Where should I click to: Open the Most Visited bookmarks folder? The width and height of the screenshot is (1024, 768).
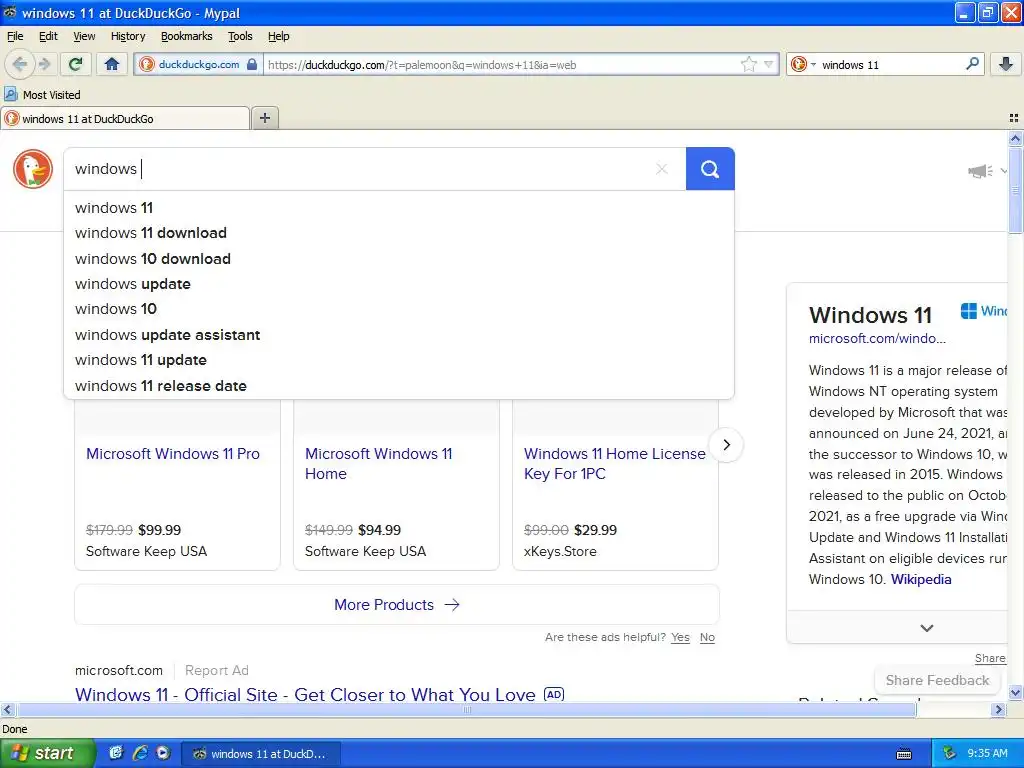pyautogui.click(x=42, y=95)
